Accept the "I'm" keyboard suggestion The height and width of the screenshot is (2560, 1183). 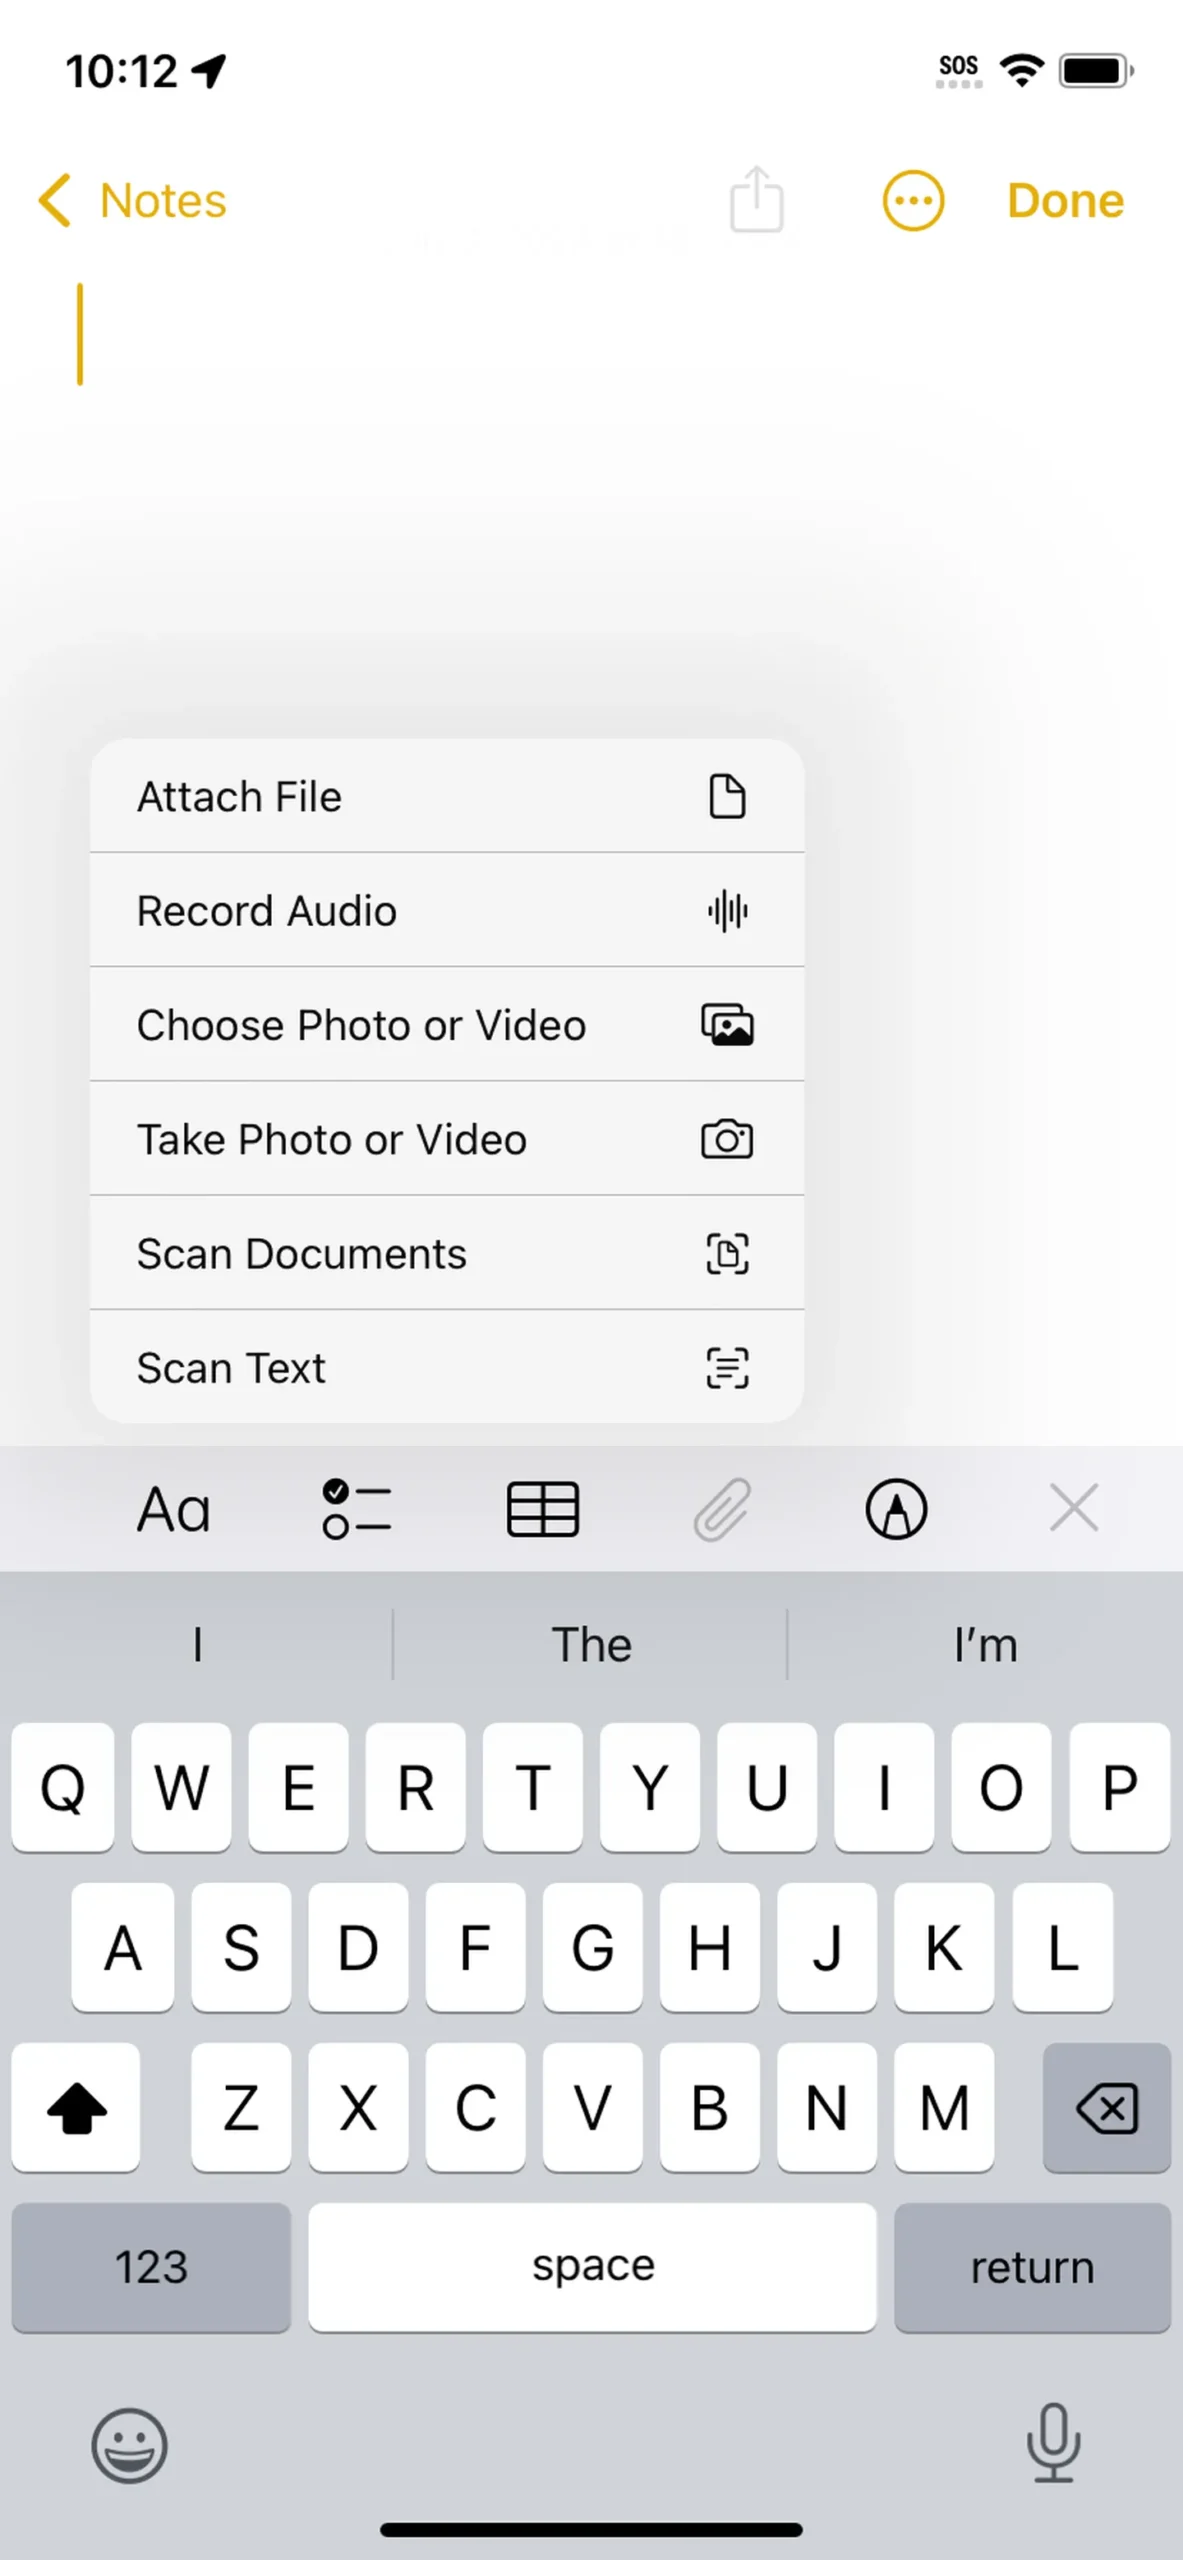point(985,1644)
